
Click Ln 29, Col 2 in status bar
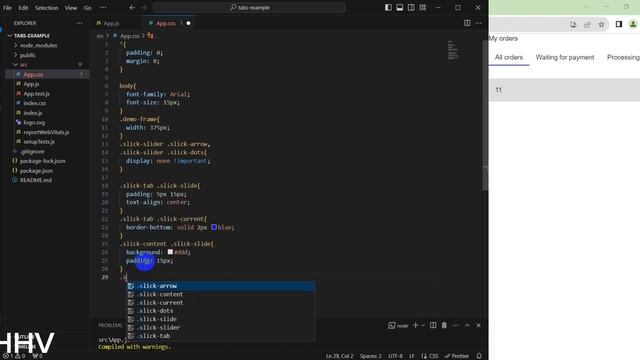point(339,356)
